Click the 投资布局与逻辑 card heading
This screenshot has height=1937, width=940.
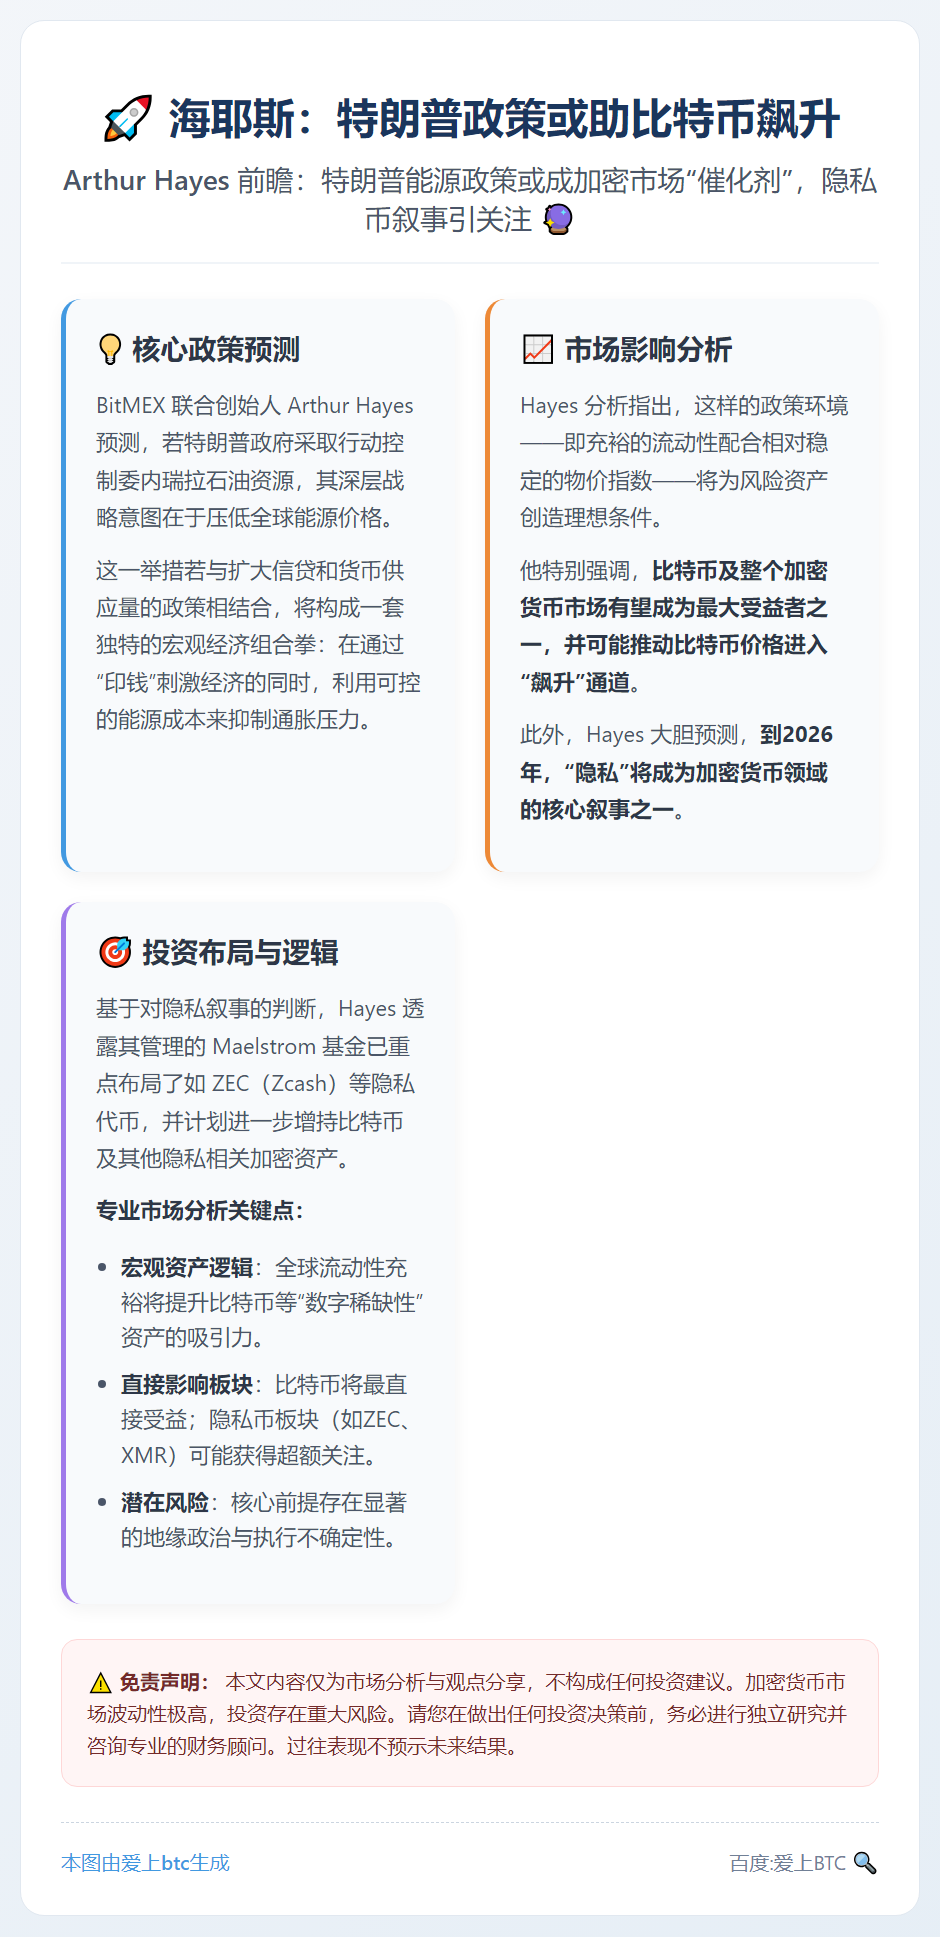point(240,953)
